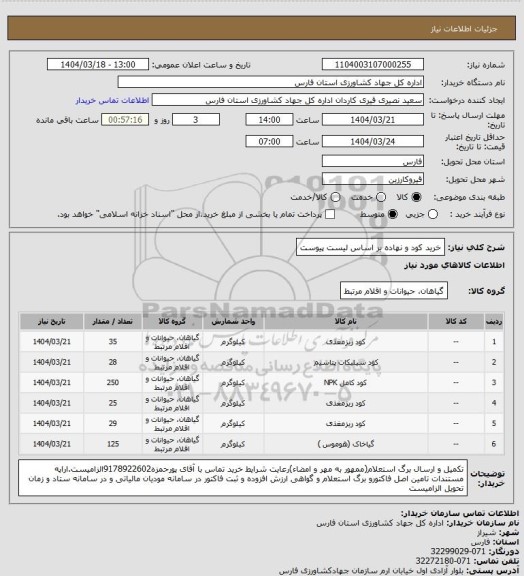Click item name گیاخاک (هوموس)
The image size is (524, 576).
coord(345,444)
